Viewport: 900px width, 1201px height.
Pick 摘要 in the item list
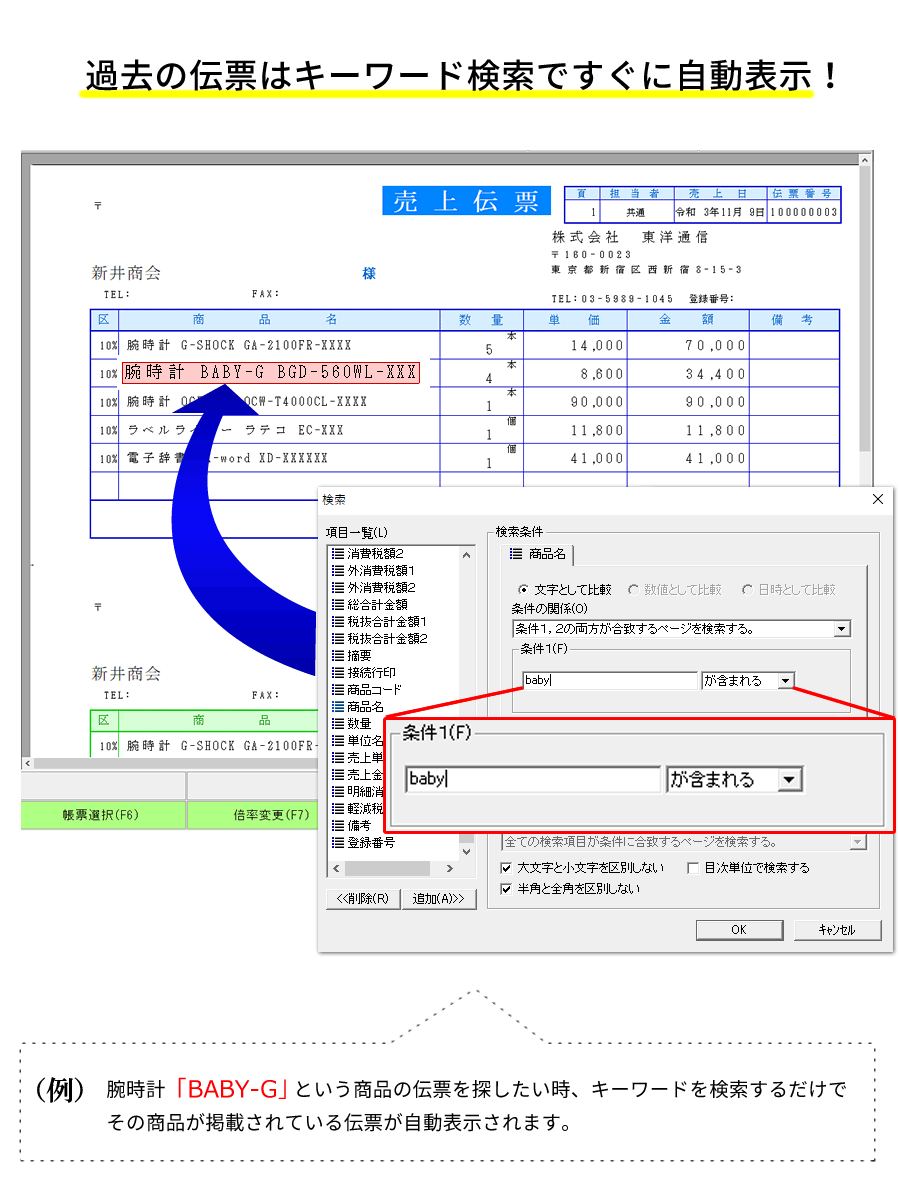(359, 655)
